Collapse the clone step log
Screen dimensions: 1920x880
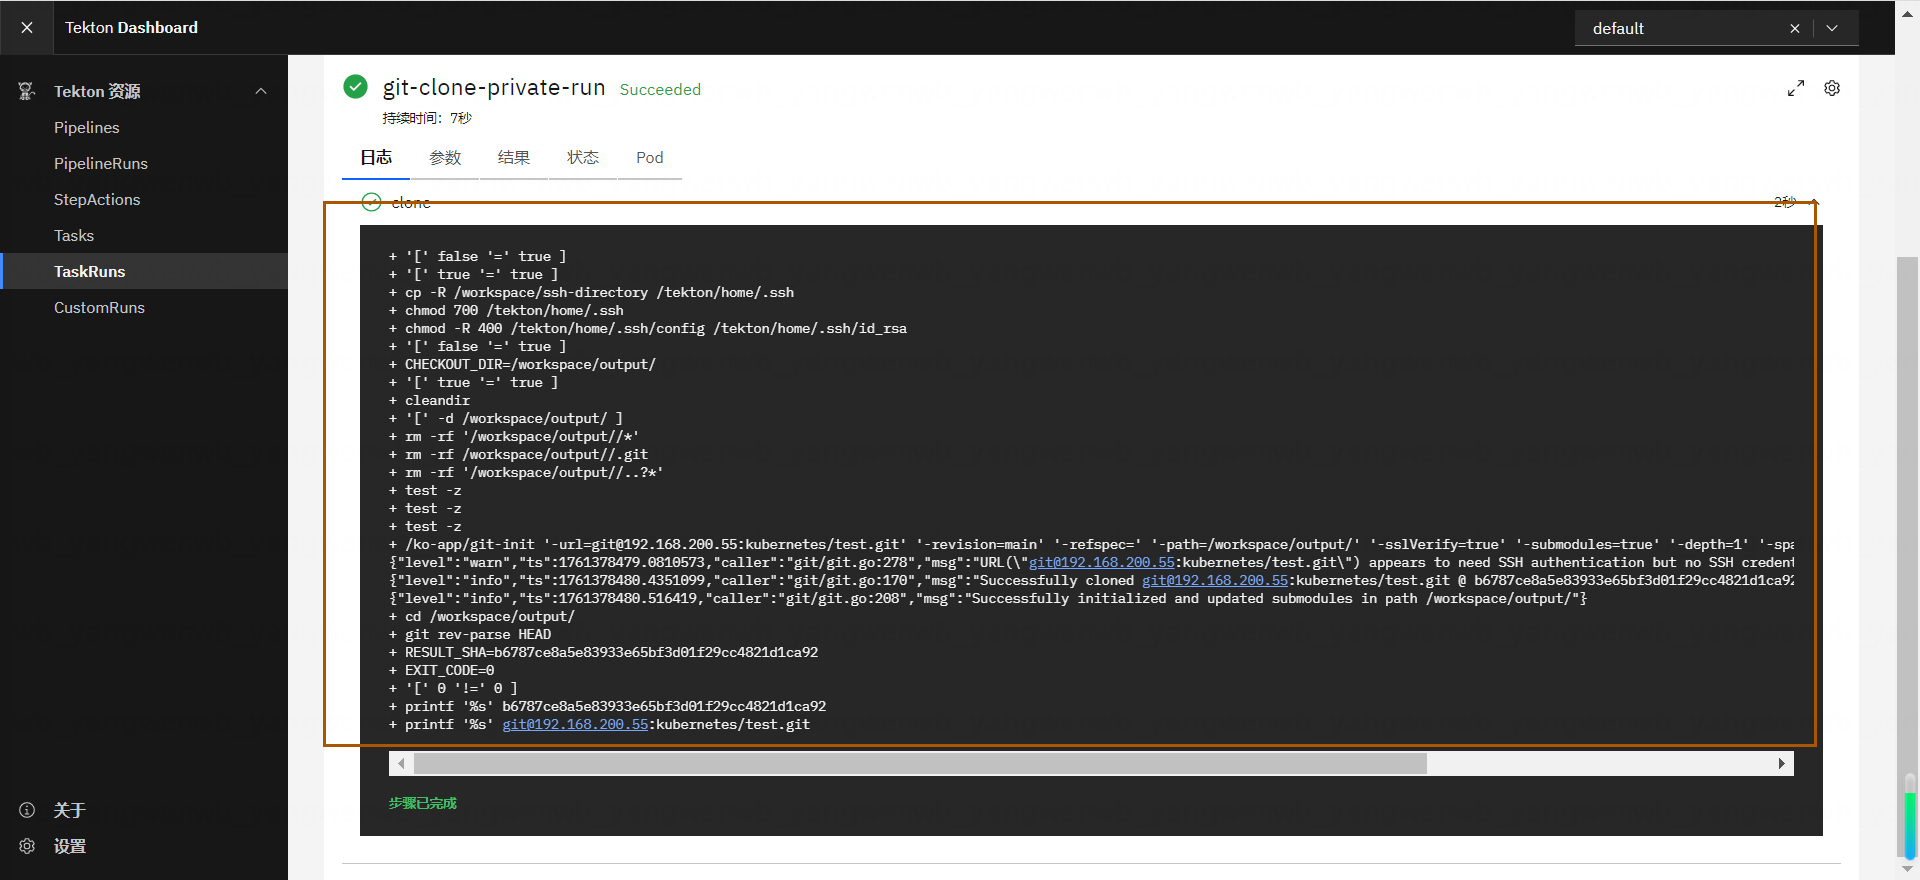point(1814,202)
